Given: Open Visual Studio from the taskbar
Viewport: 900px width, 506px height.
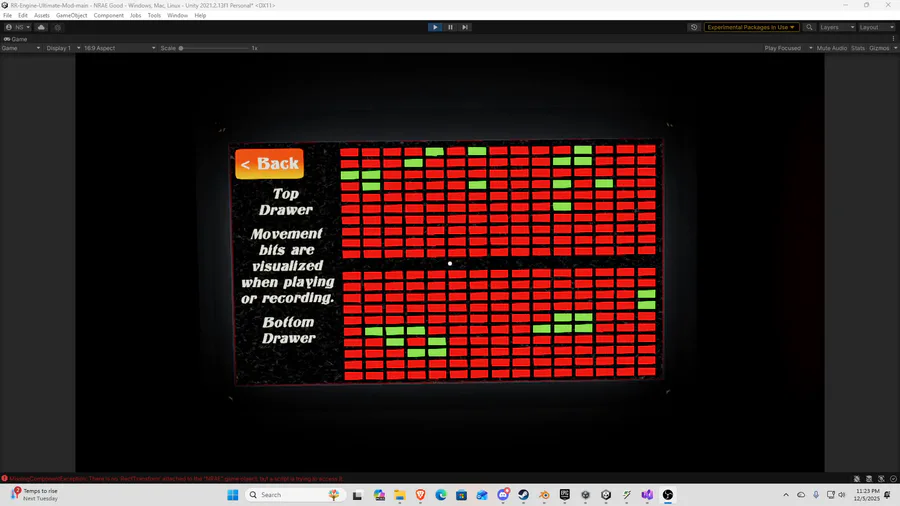Looking at the screenshot, I should pyautogui.click(x=647, y=495).
